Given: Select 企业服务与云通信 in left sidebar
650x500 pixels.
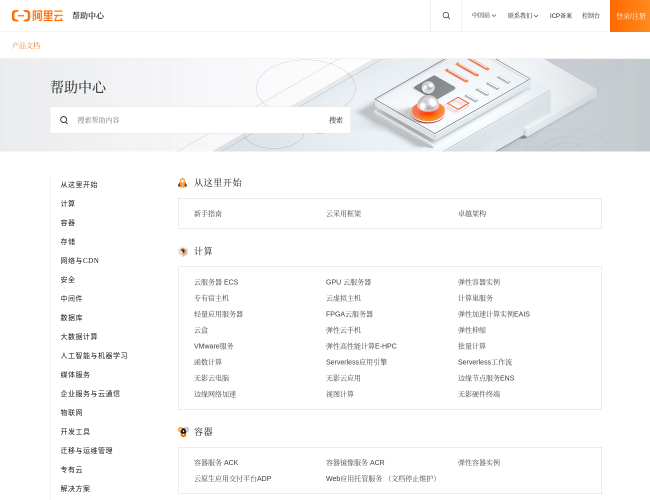Looking at the screenshot, I should click(x=90, y=393).
